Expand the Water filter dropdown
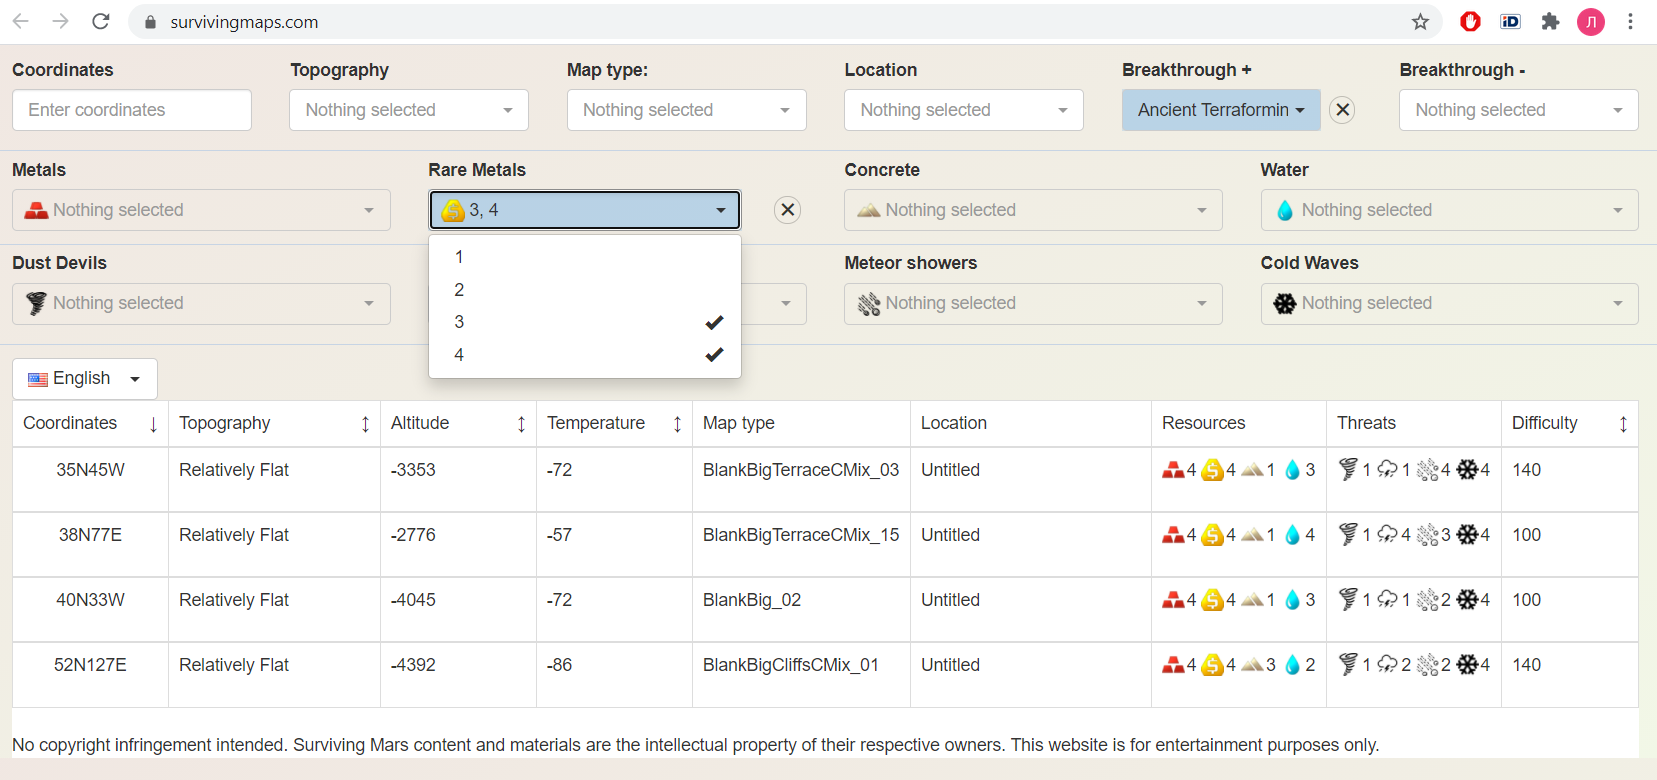1657x780 pixels. click(1449, 210)
